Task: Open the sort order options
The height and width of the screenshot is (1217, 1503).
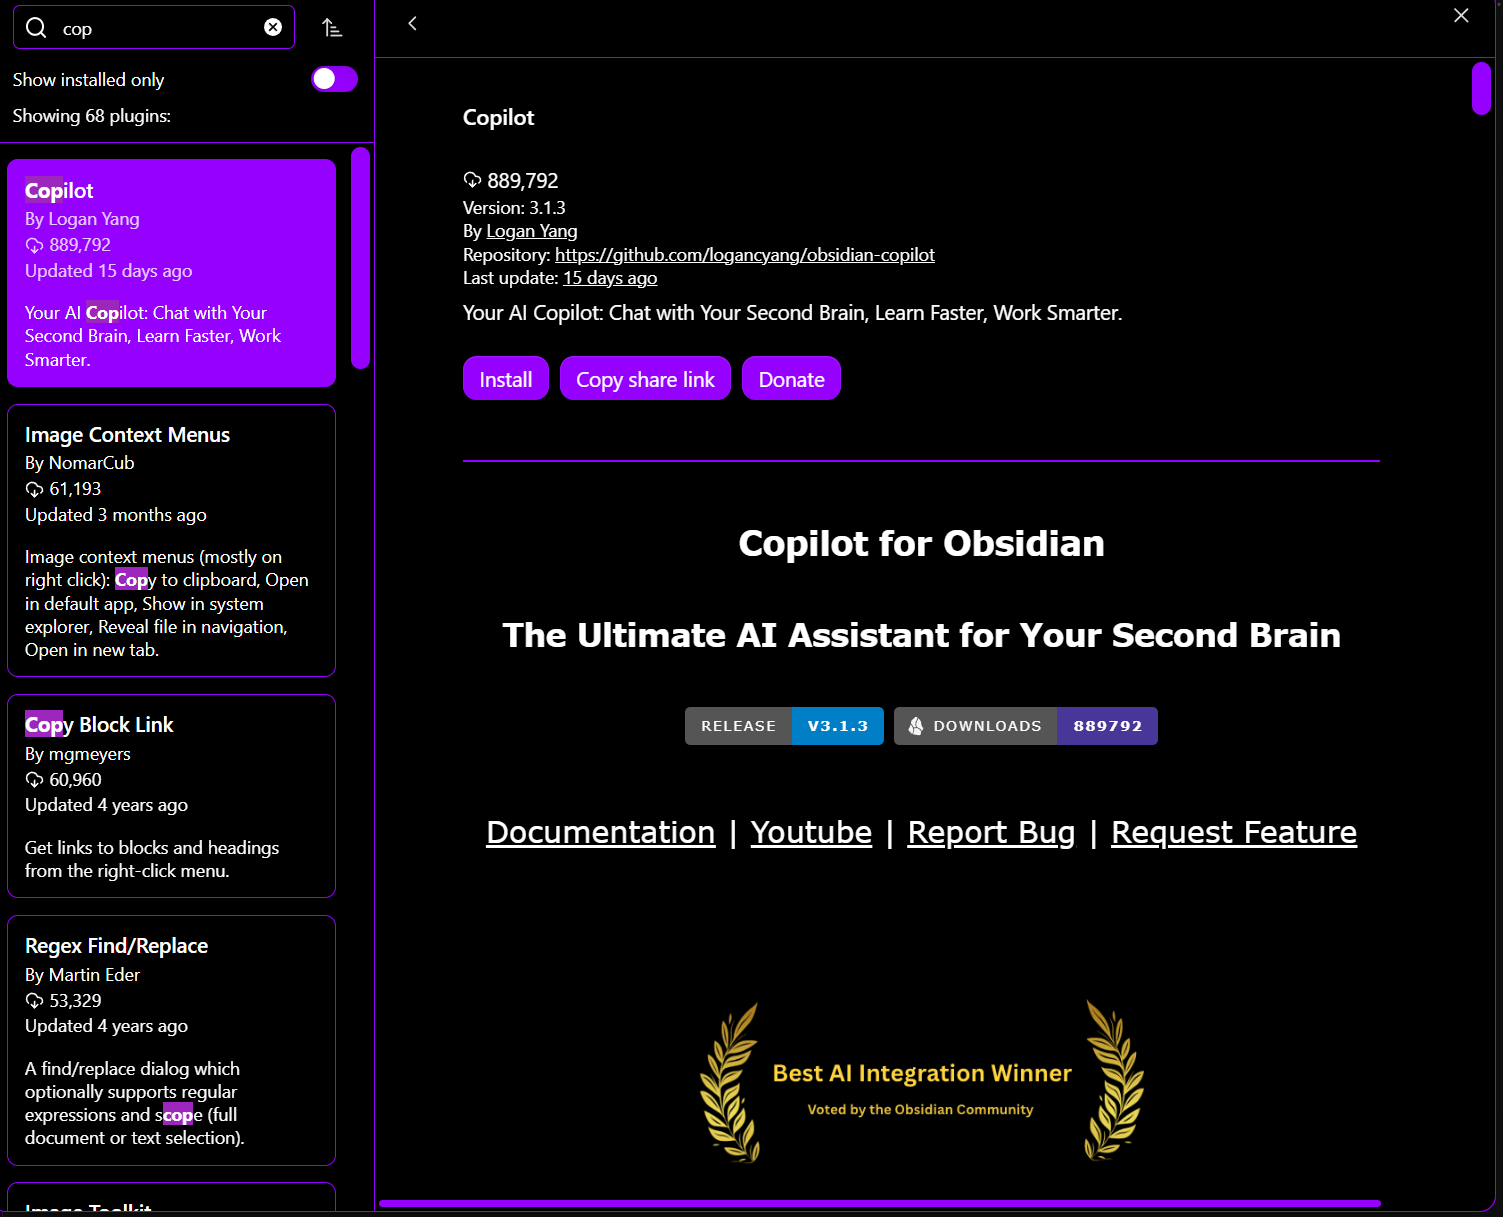Action: pos(332,28)
